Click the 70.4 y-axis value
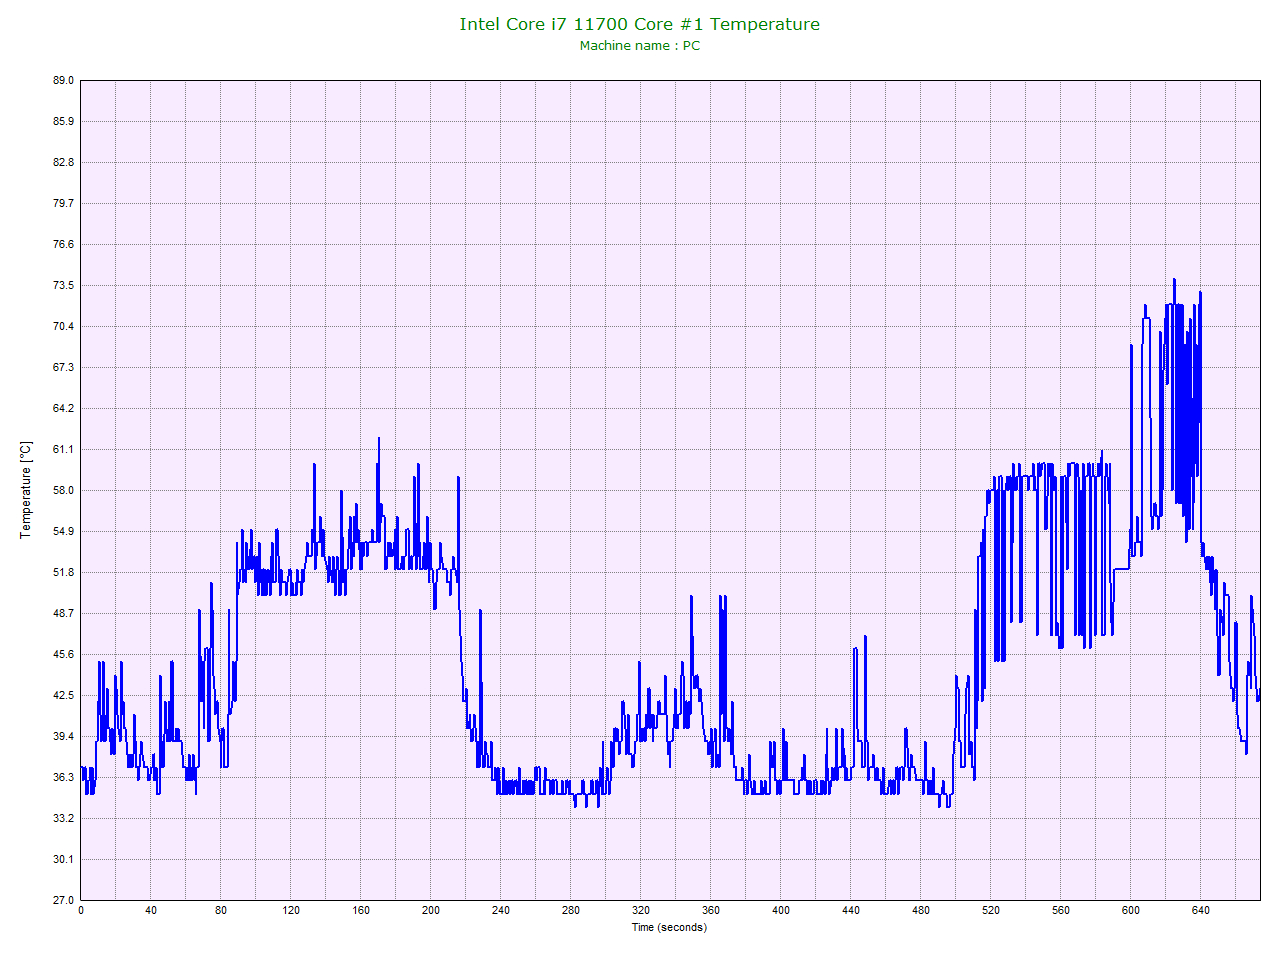The image size is (1280, 960). pyautogui.click(x=63, y=326)
